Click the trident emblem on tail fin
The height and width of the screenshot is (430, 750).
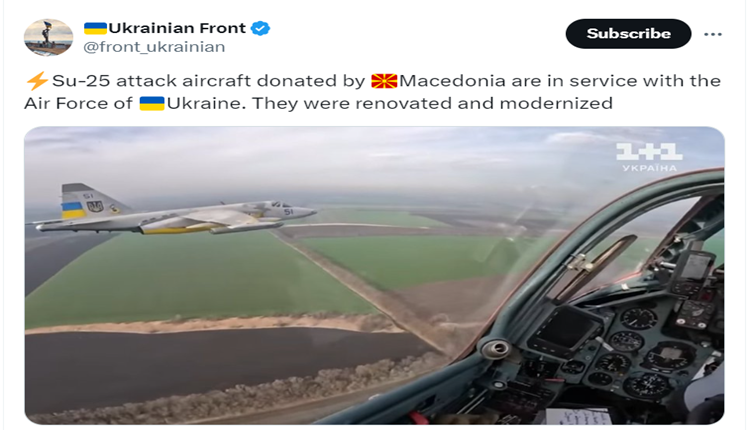tap(95, 207)
